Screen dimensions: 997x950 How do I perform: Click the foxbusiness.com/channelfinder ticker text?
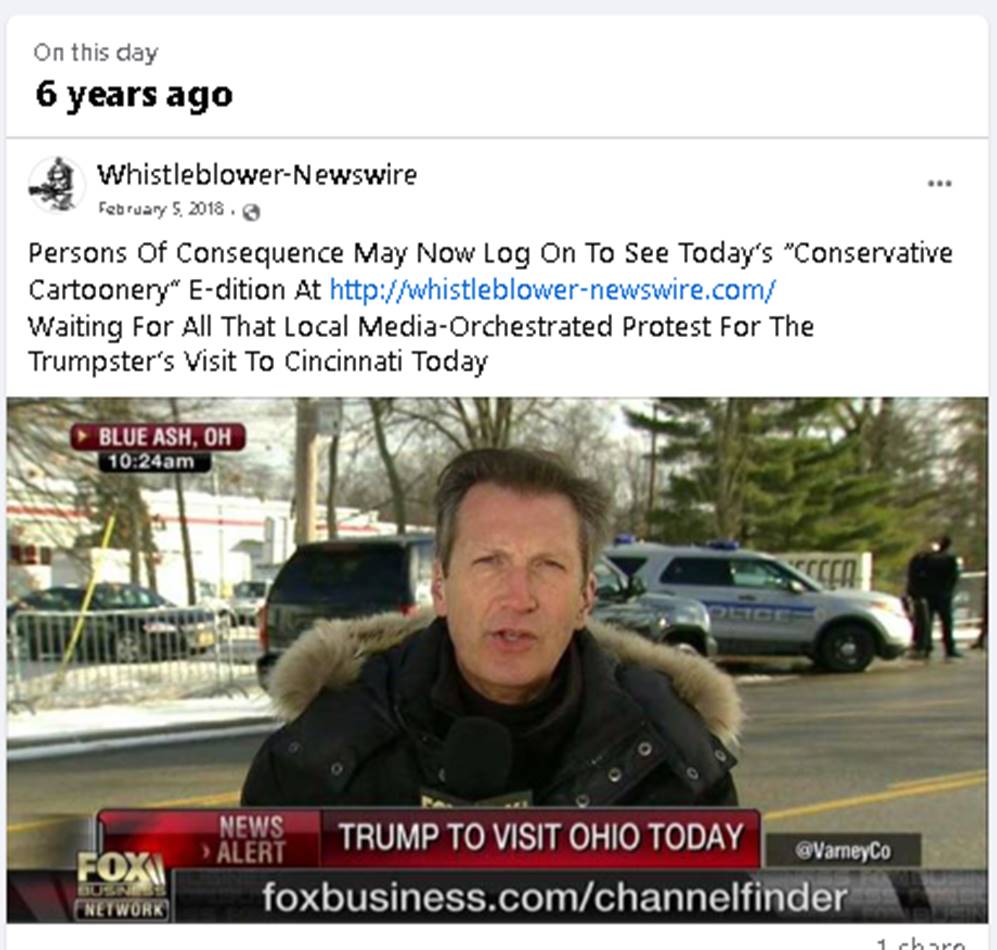click(x=554, y=897)
